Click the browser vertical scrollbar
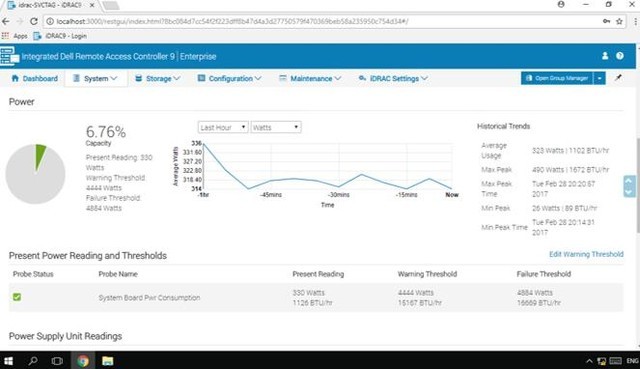The height and width of the screenshot is (369, 640). [x=638, y=186]
